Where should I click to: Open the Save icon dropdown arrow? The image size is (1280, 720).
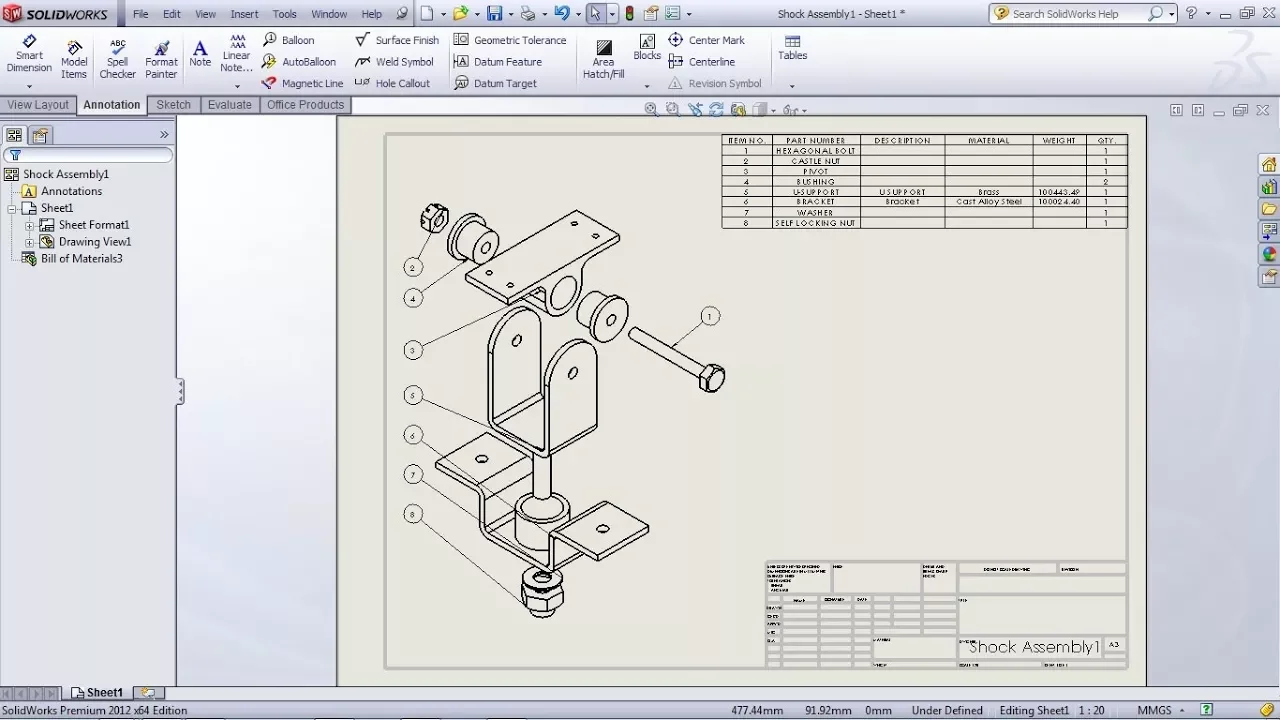[x=509, y=15]
